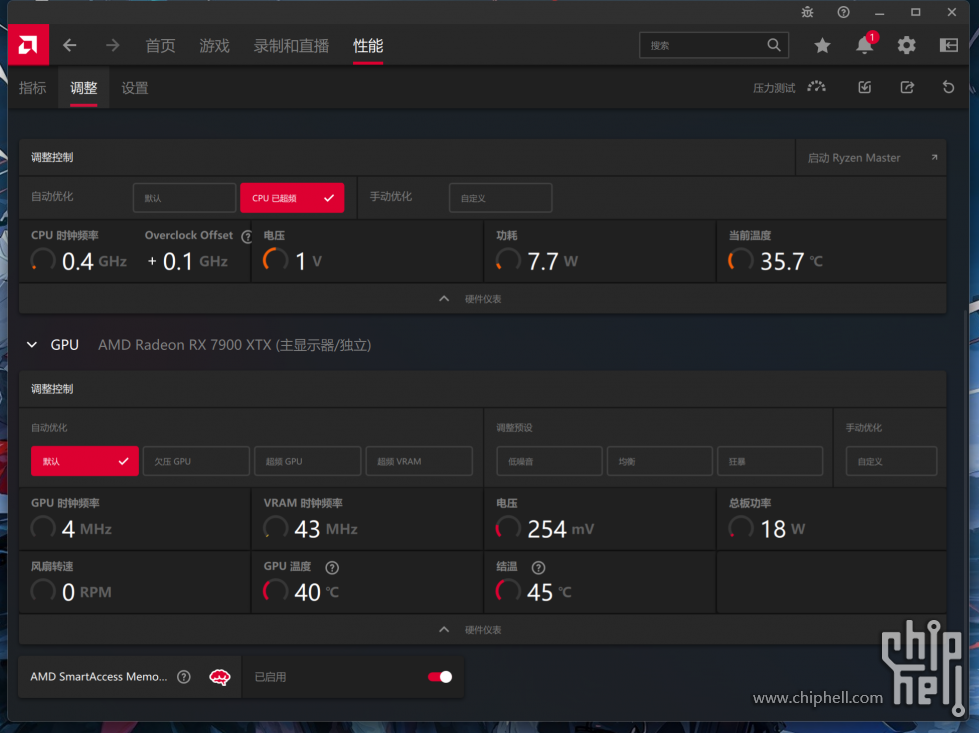Minimize the AMD Software window
This screenshot has width=979, height=733.
click(880, 12)
